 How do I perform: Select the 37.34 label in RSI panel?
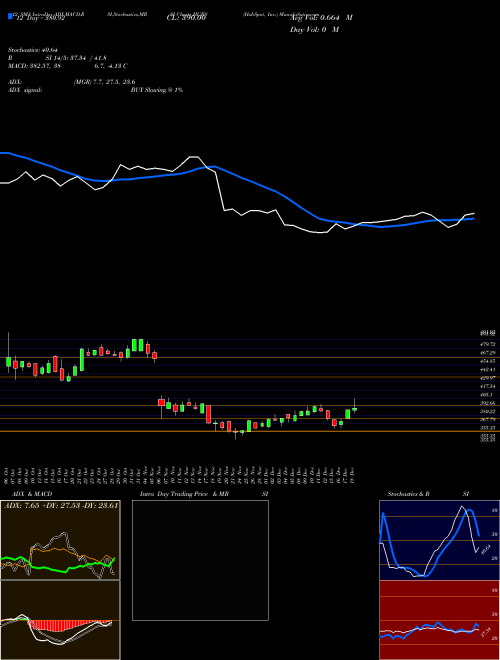485,633
